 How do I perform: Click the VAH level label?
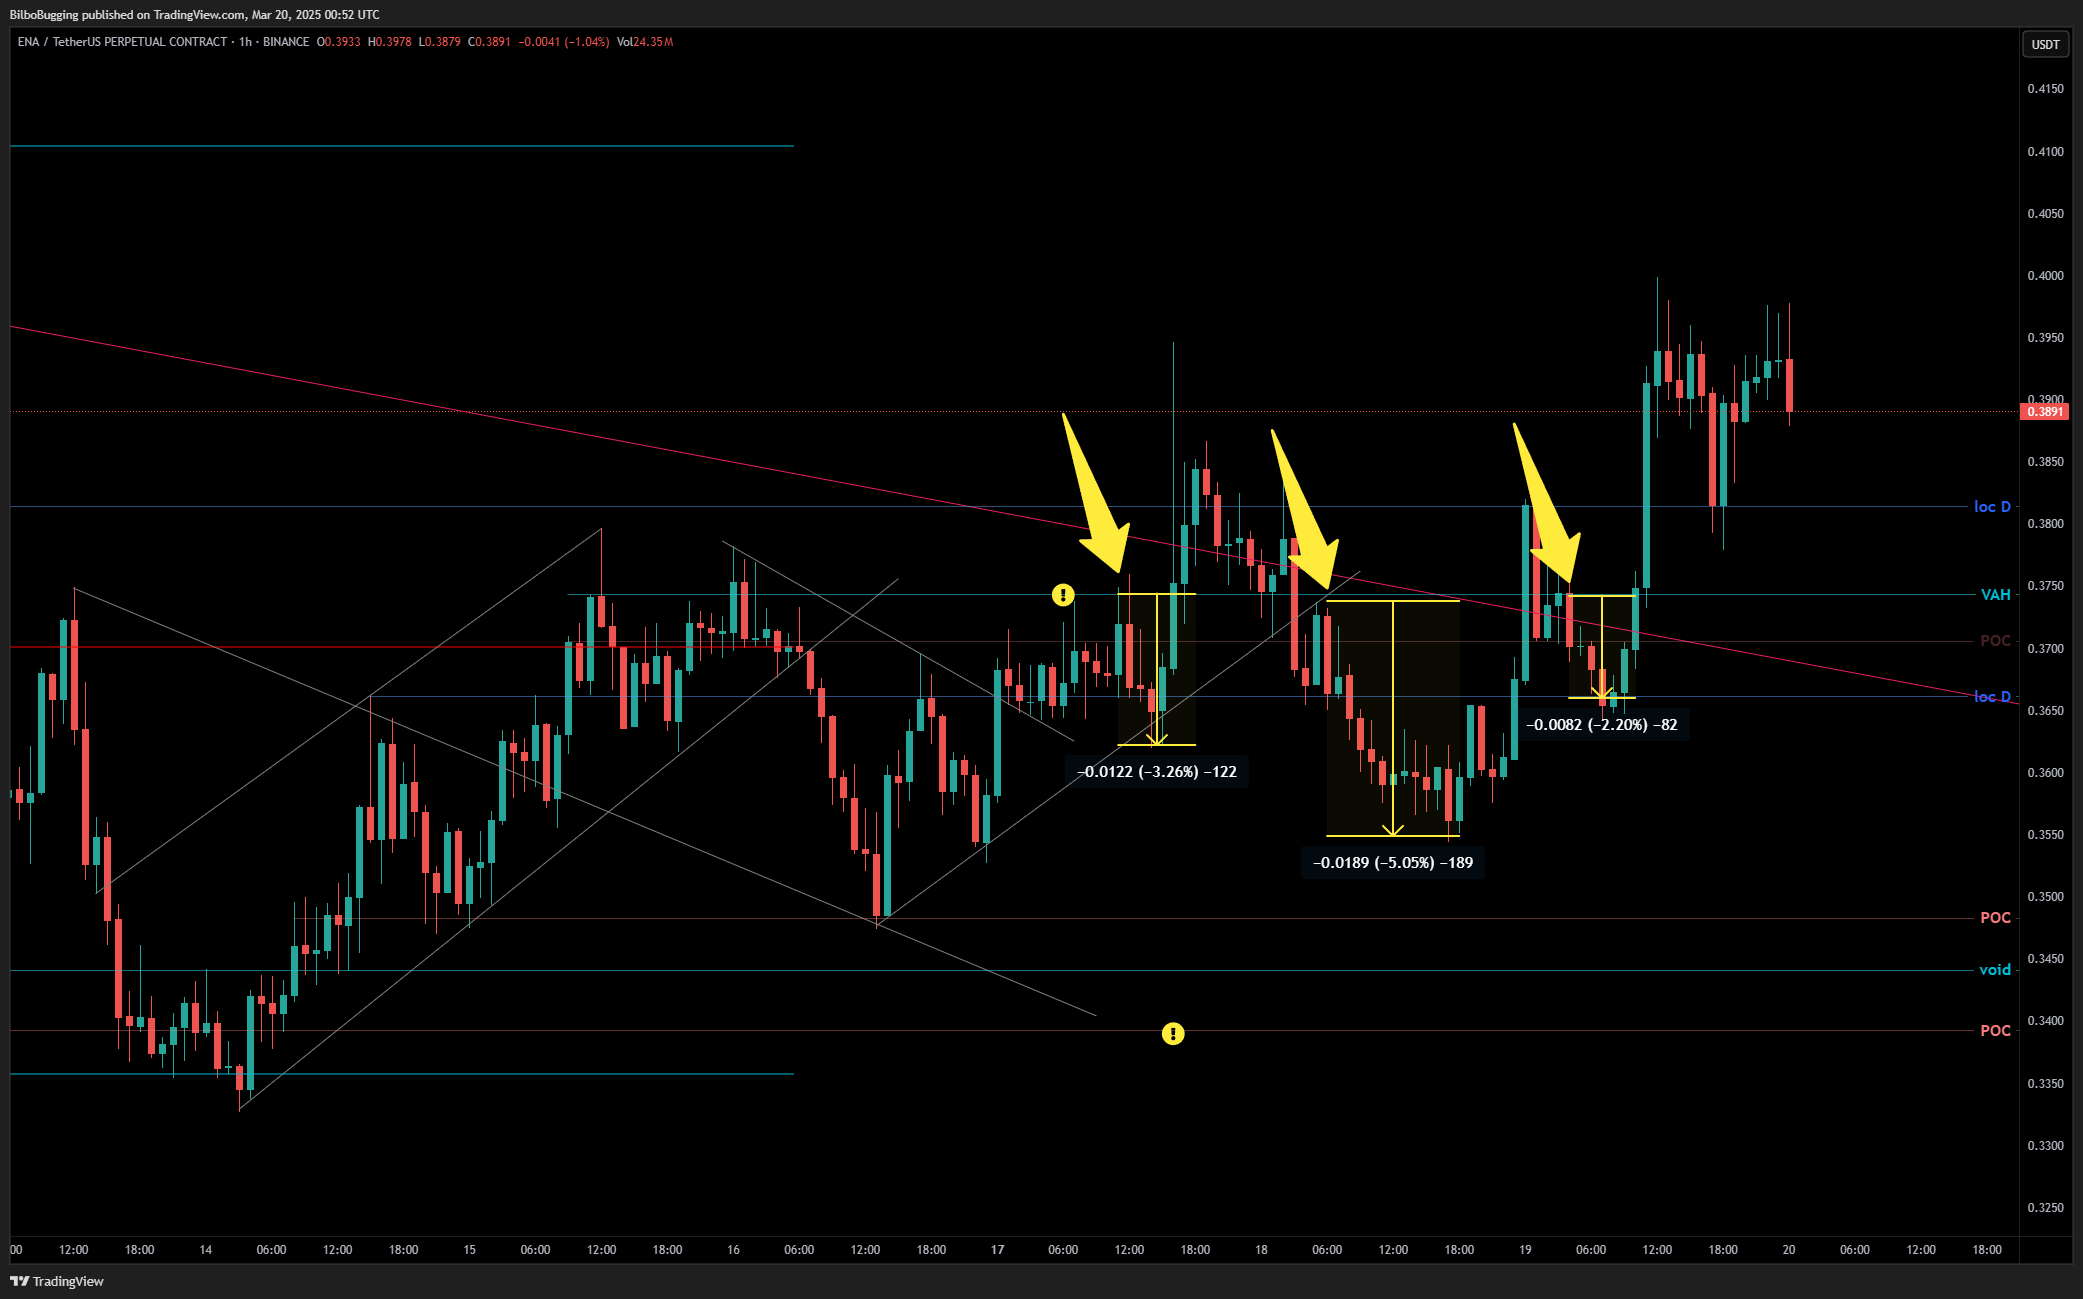point(1995,595)
